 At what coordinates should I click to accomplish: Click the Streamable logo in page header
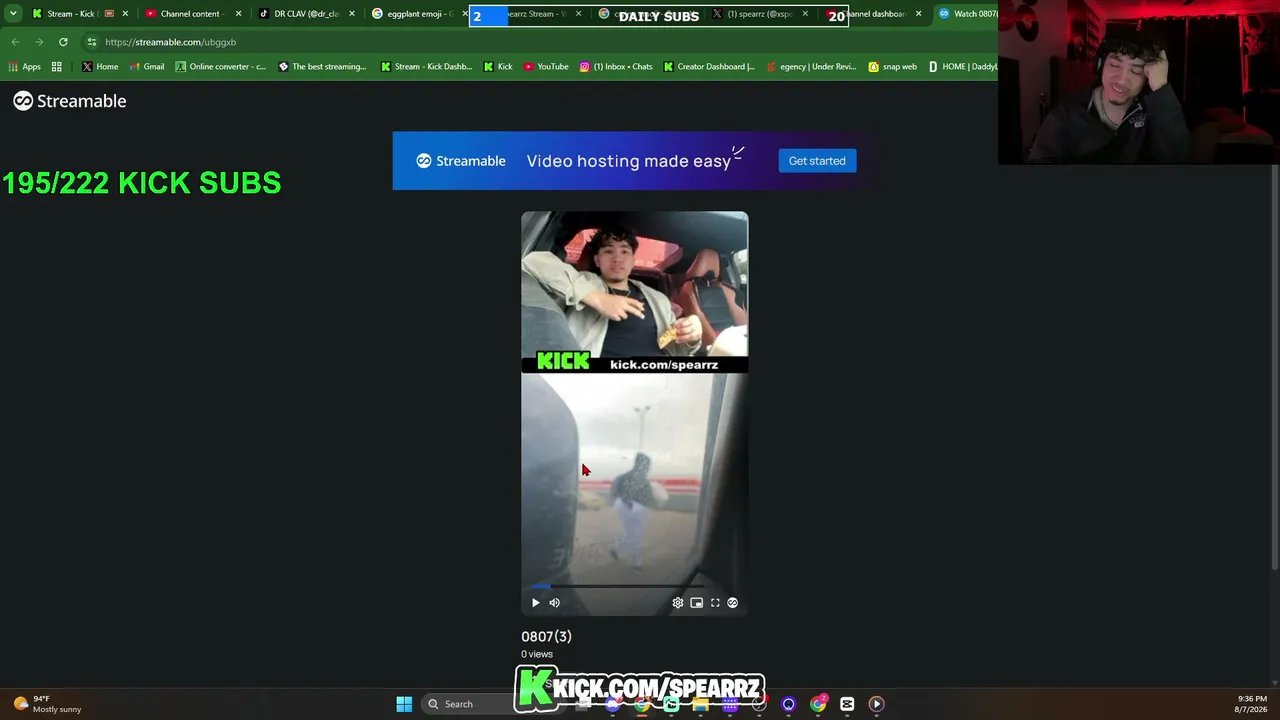70,101
